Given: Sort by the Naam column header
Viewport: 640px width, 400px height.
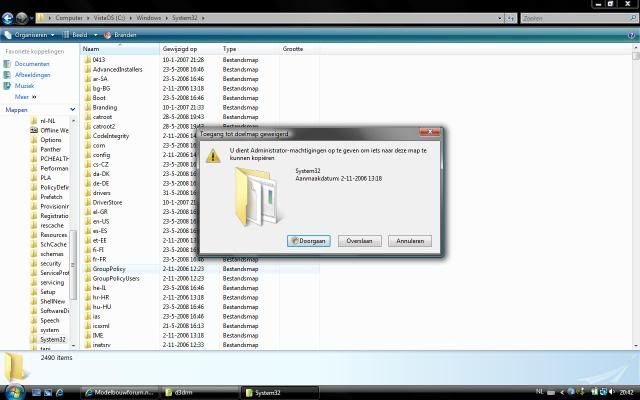Looking at the screenshot, I should [120, 49].
